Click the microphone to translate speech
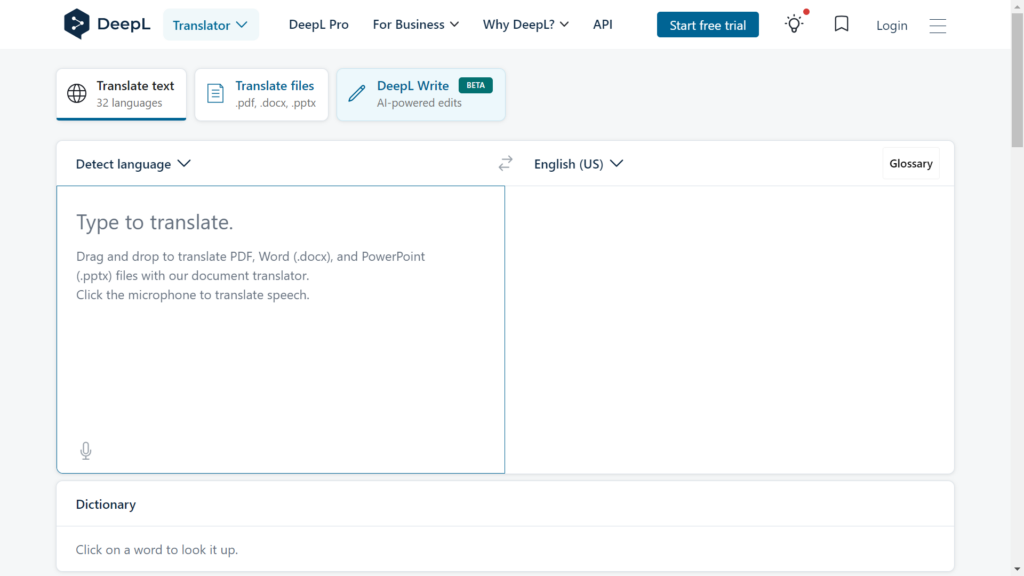This screenshot has height=576, width=1024. tap(86, 451)
